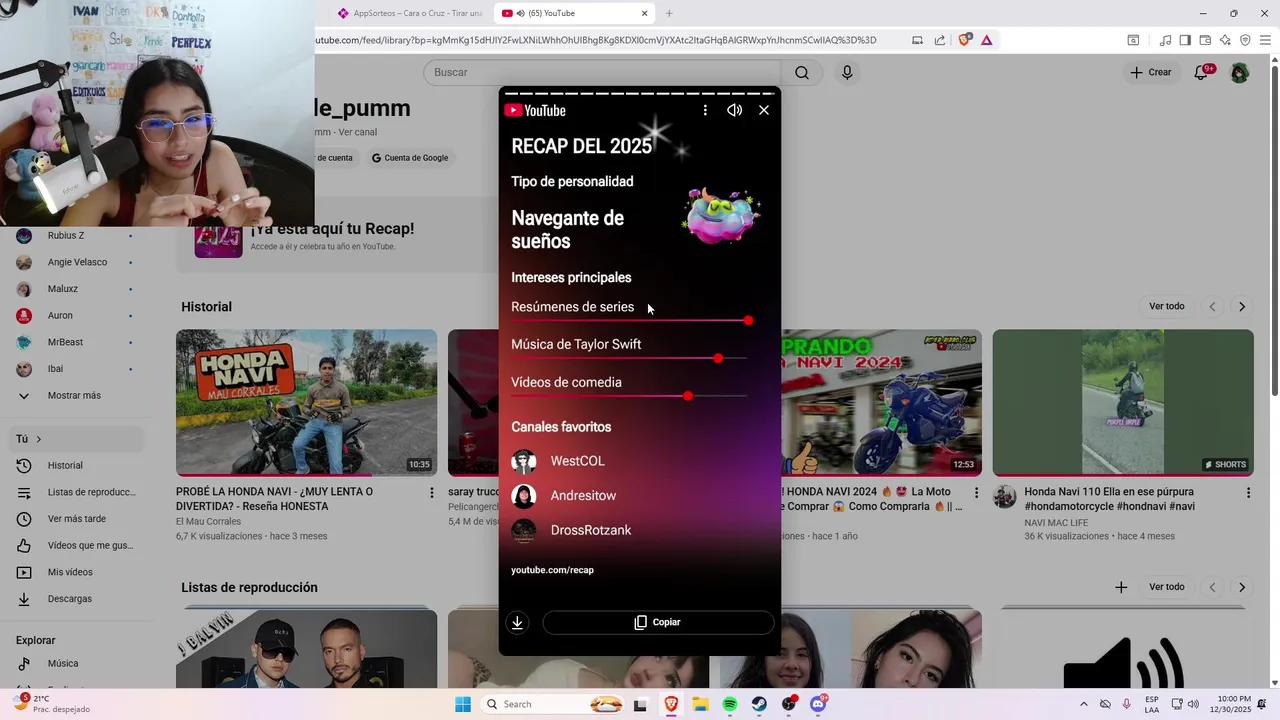This screenshot has width=1280, height=720.
Task: Open Vídeos que me gustan in sidebar
Action: (76, 545)
